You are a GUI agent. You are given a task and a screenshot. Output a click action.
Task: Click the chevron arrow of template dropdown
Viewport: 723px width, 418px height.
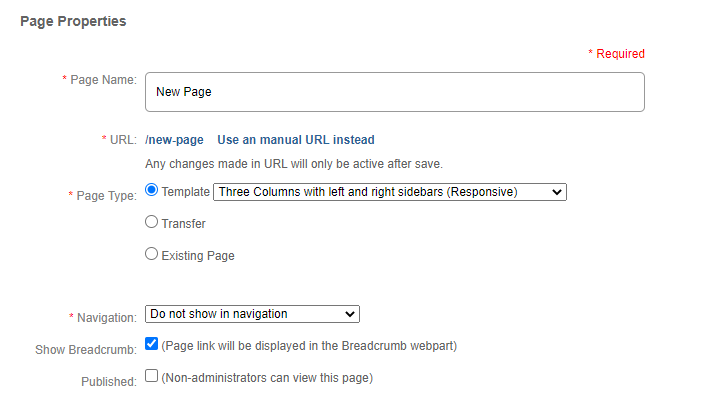pos(557,192)
